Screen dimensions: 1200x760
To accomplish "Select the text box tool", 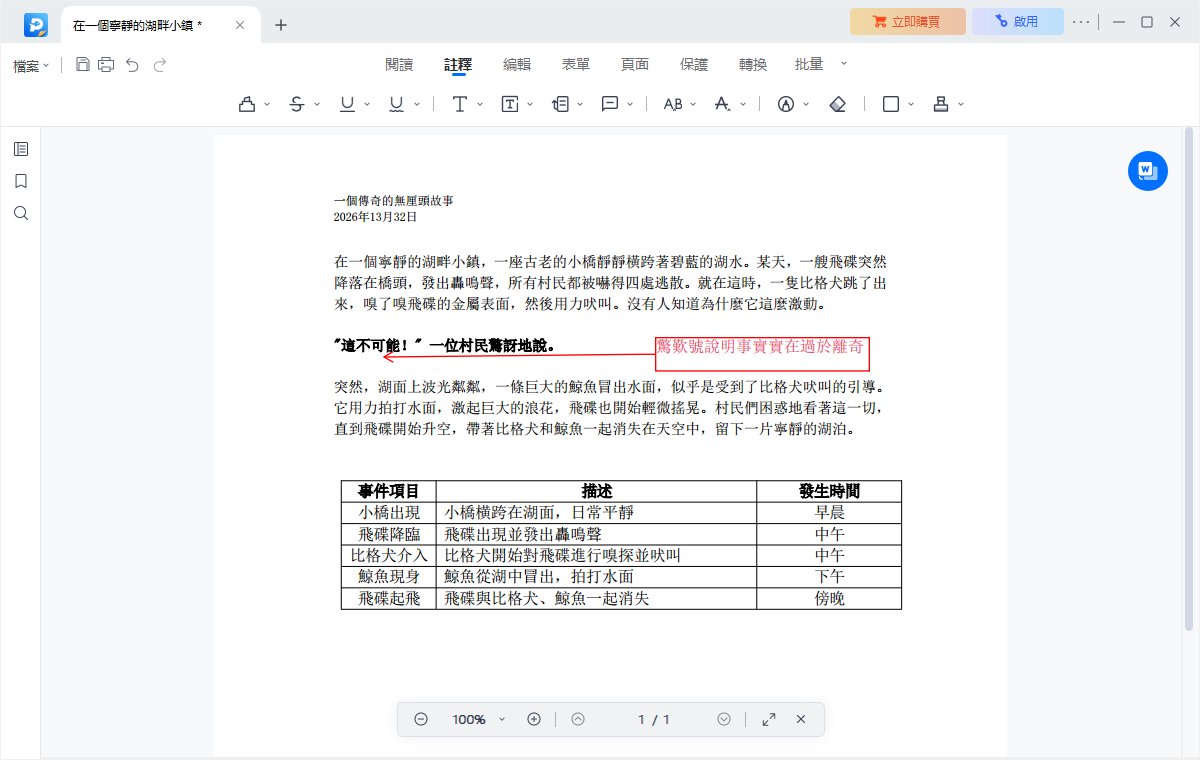I will 510,103.
